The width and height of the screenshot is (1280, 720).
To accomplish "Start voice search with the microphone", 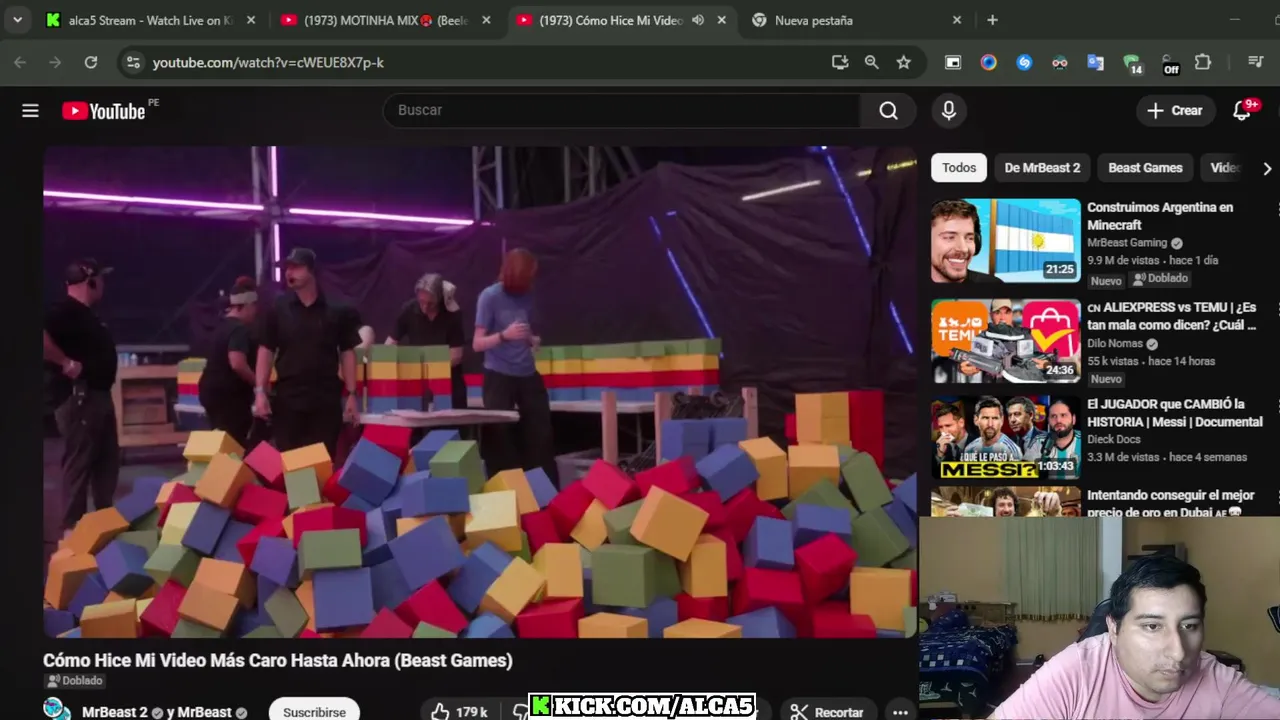I will point(949,110).
